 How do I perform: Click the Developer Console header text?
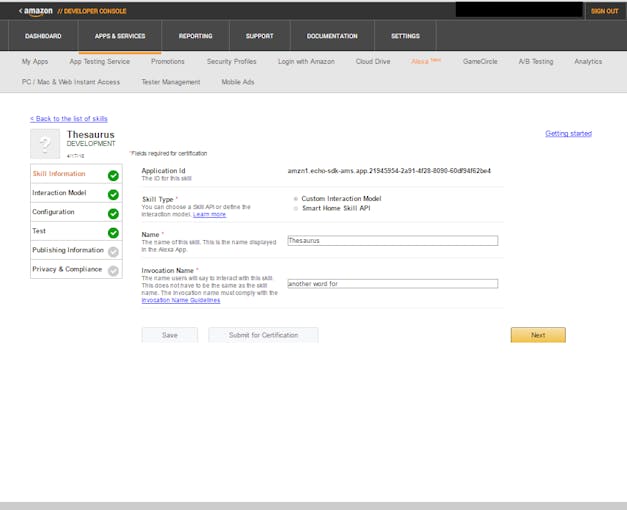pos(92,11)
